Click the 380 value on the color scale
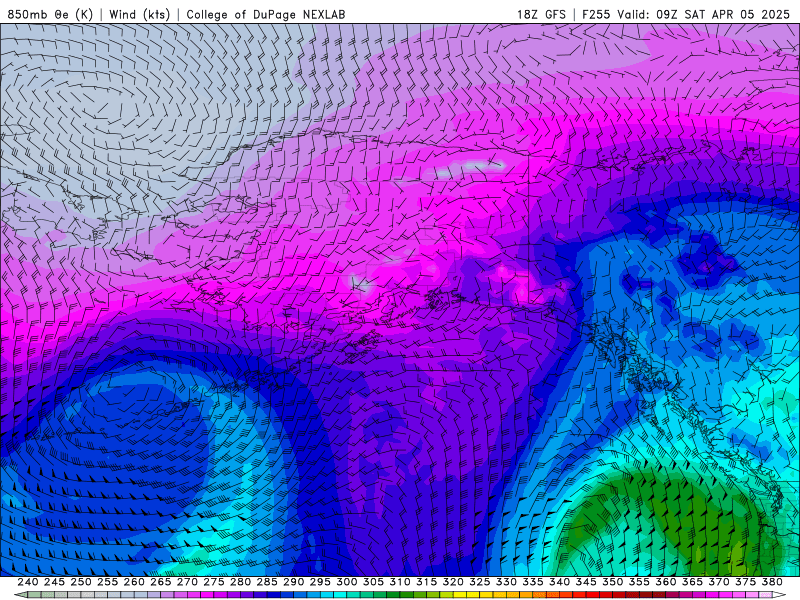The height and width of the screenshot is (600, 800). click(772, 582)
